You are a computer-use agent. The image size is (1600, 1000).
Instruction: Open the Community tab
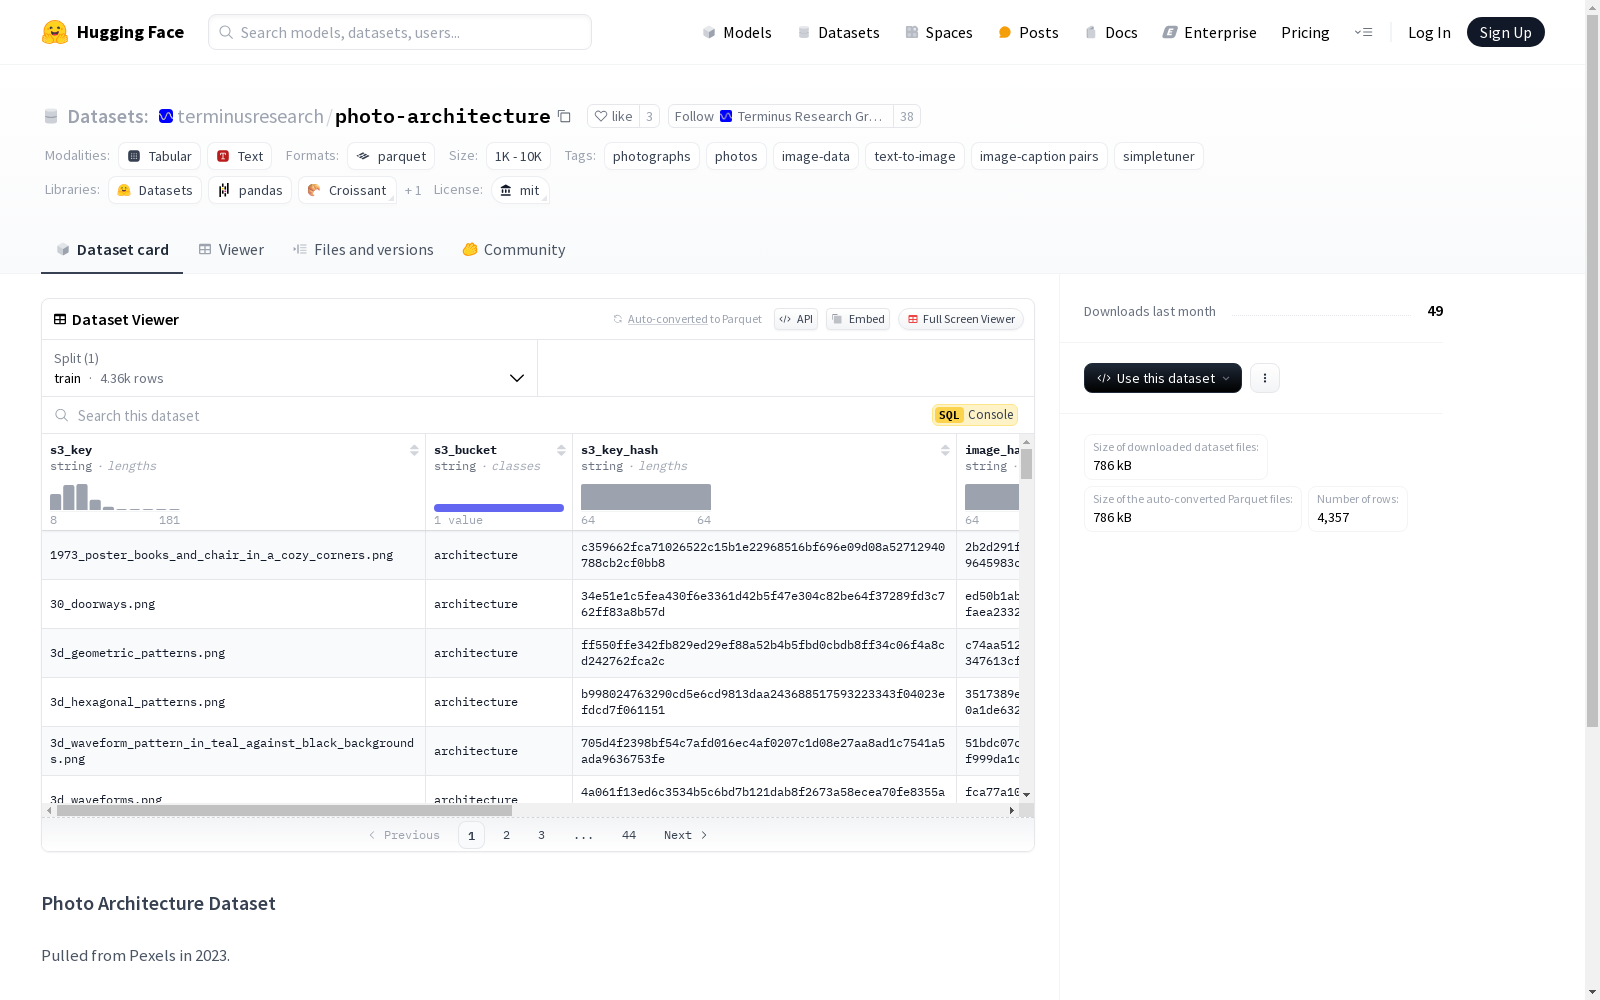pos(514,250)
